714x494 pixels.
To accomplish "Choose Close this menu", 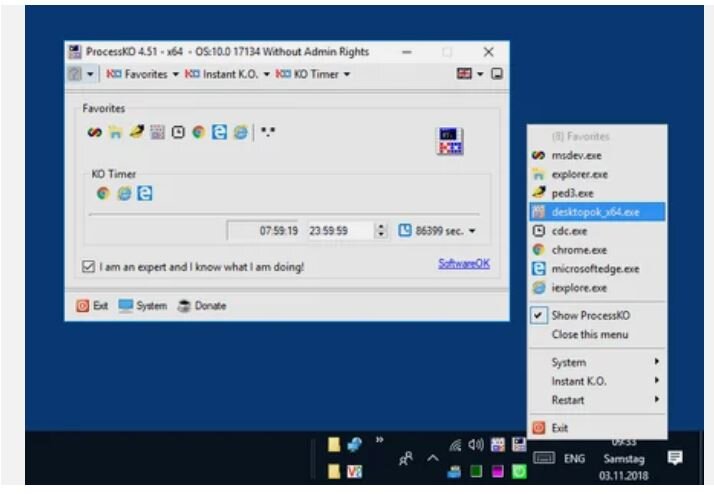I will click(x=597, y=335).
